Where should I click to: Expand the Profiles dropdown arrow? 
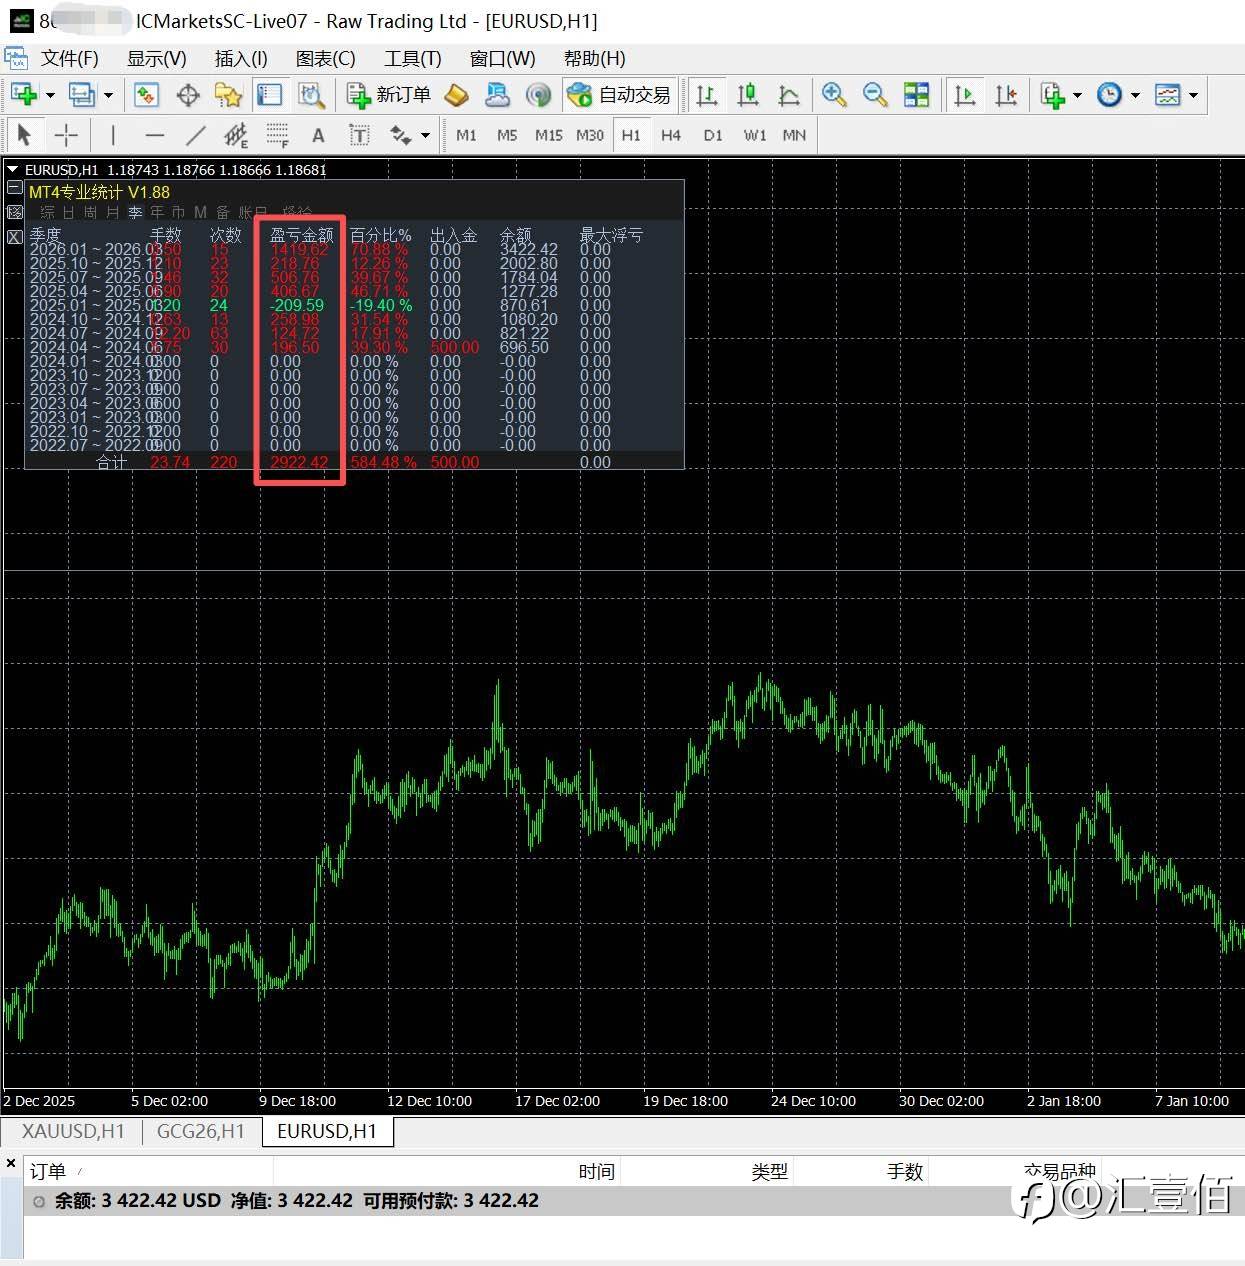pos(108,96)
